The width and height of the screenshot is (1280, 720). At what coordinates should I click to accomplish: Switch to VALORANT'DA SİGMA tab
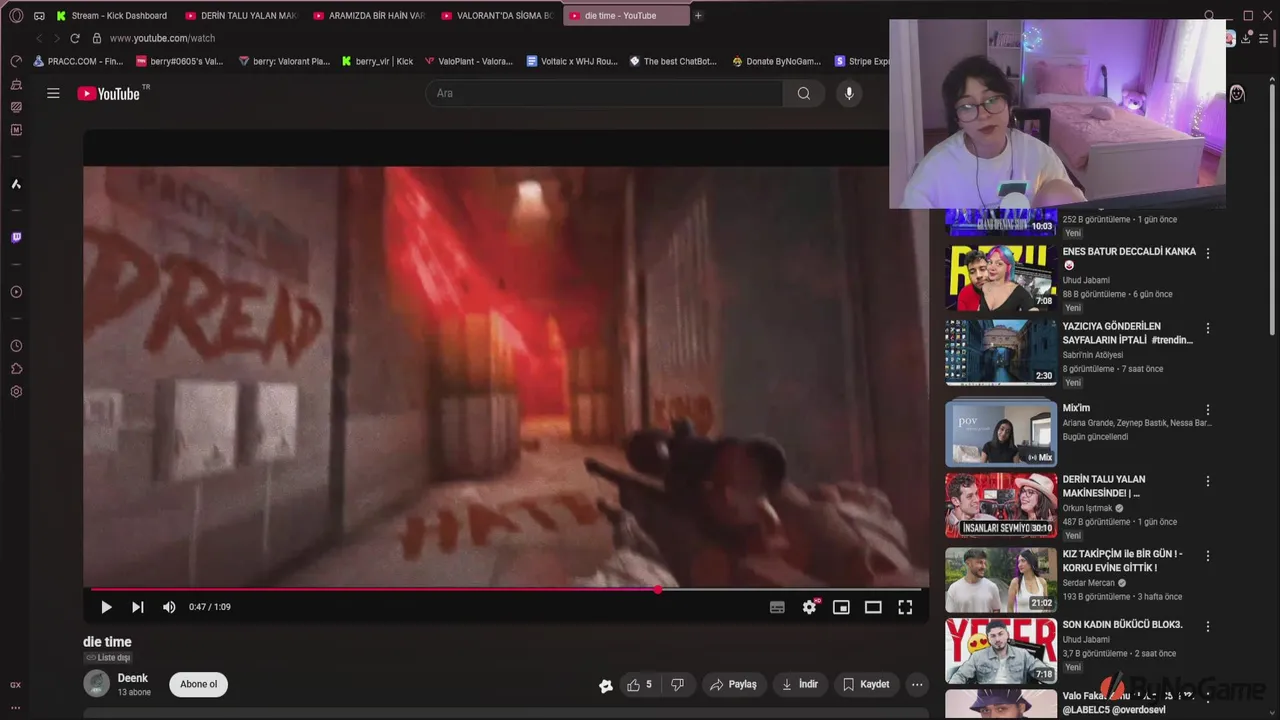tap(497, 16)
